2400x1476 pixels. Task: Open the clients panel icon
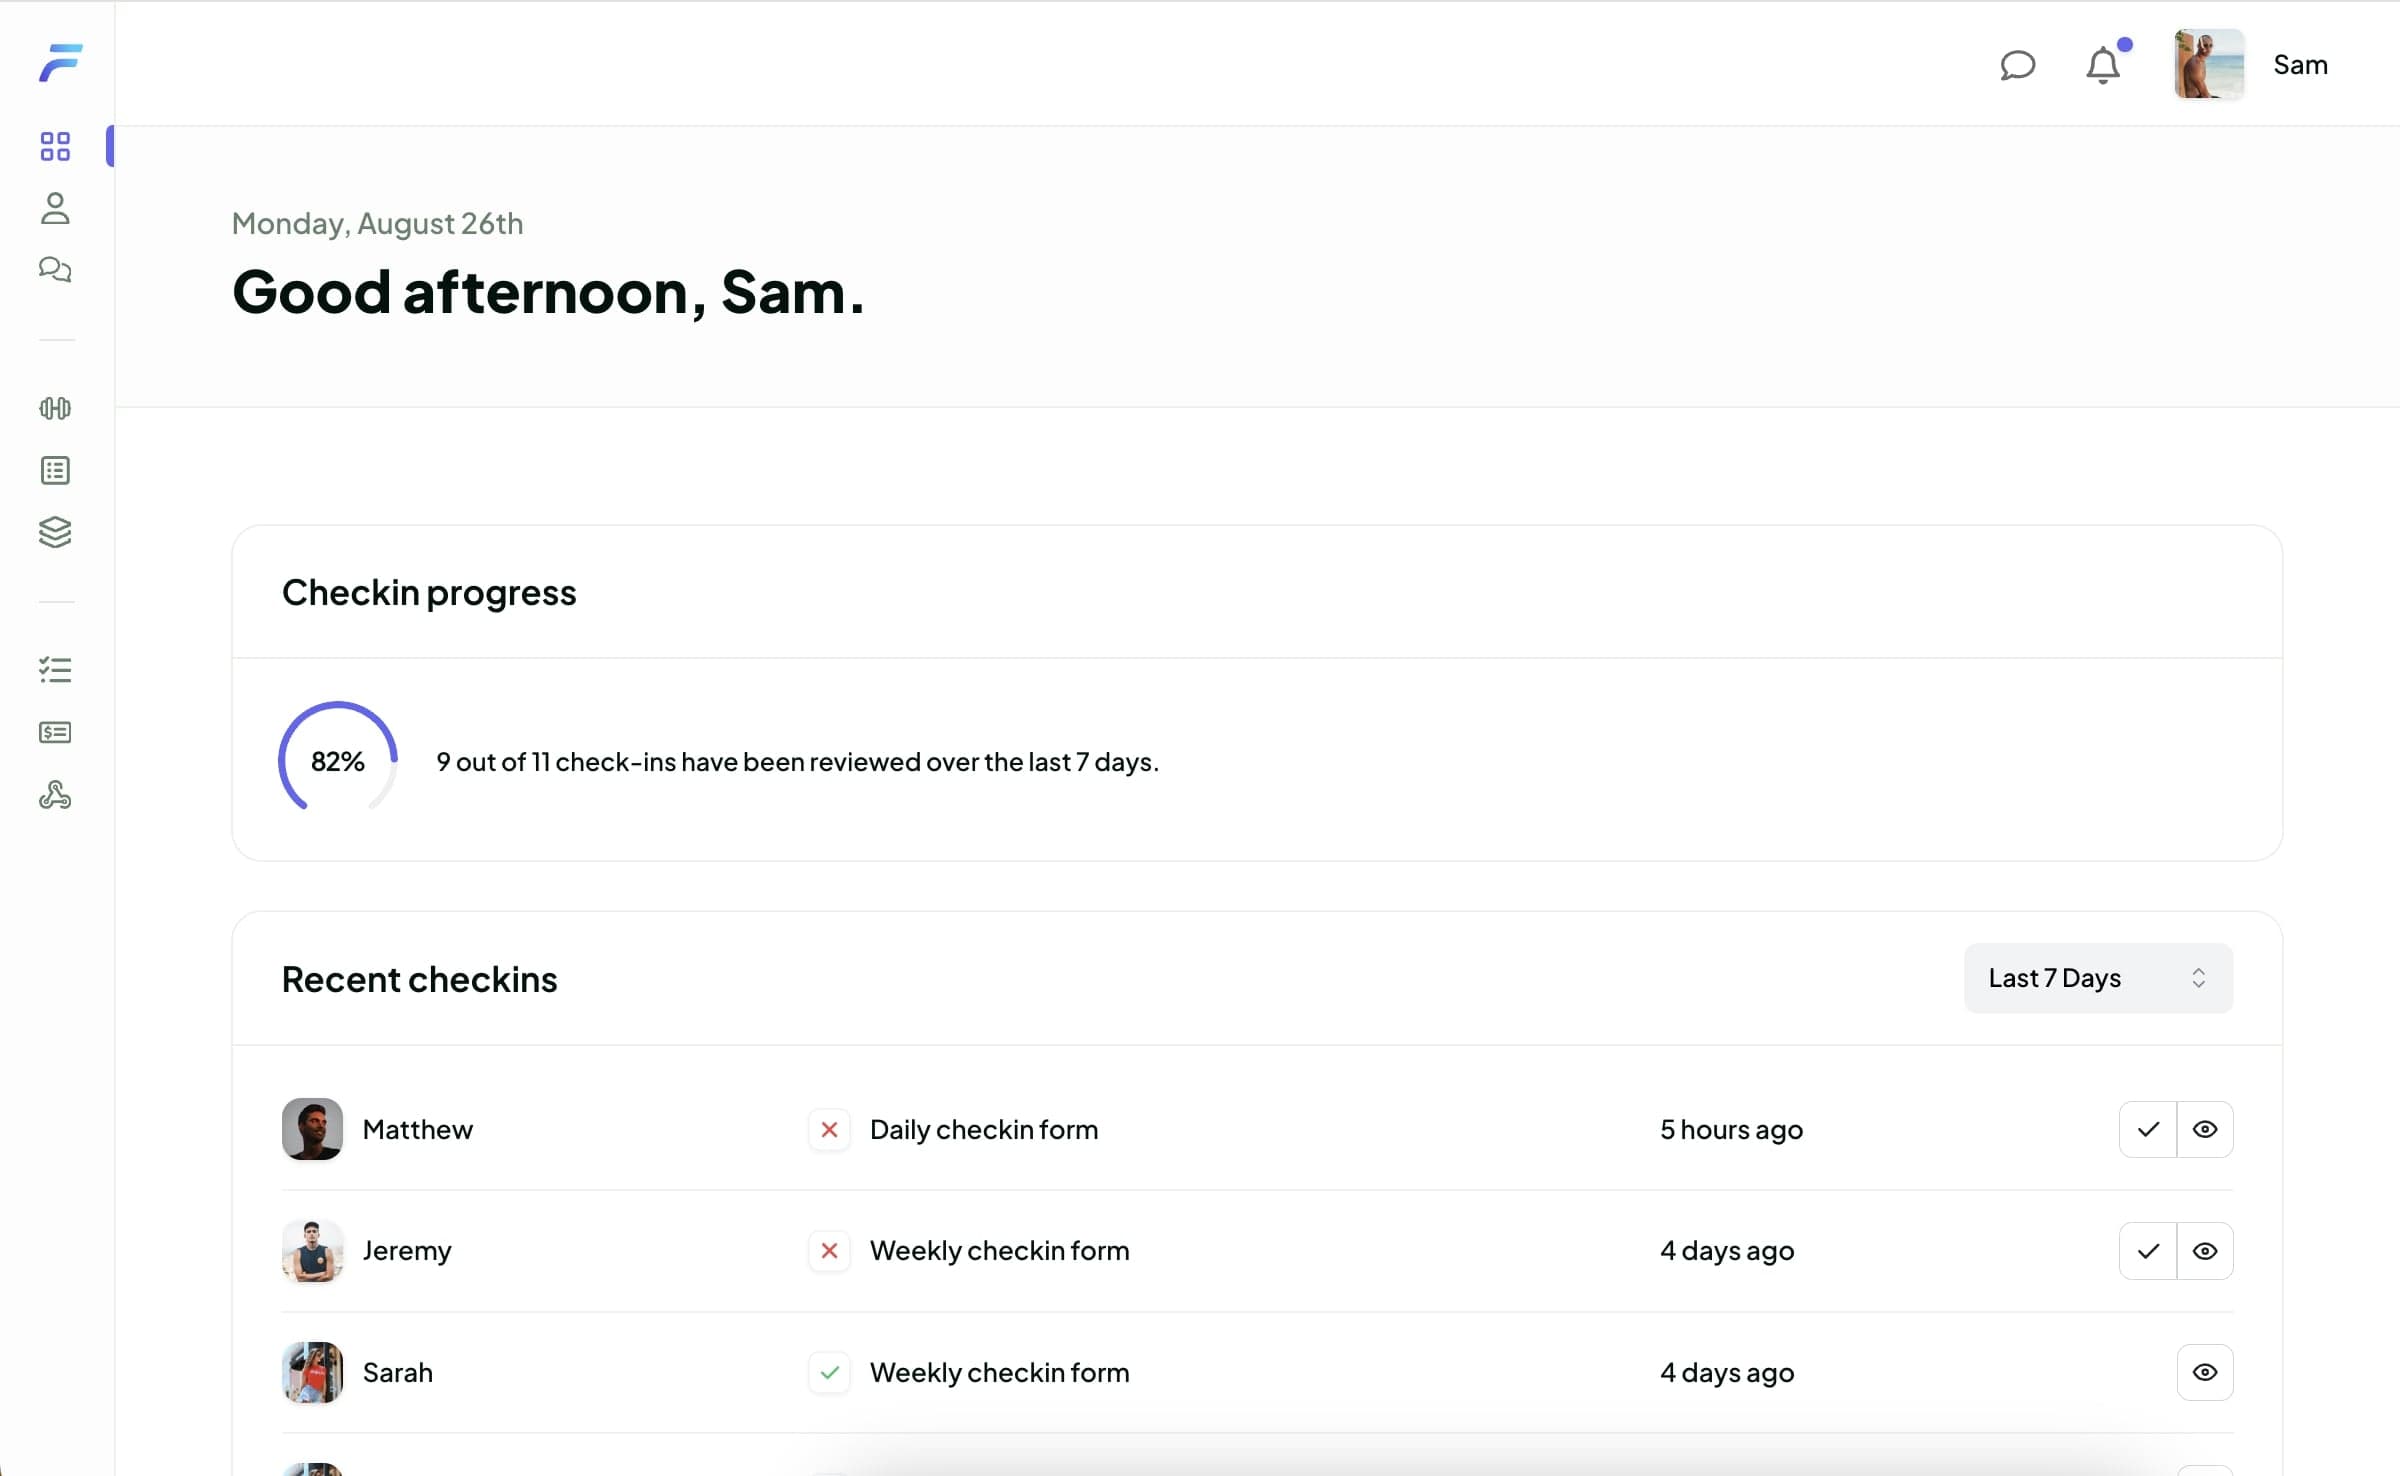click(57, 209)
